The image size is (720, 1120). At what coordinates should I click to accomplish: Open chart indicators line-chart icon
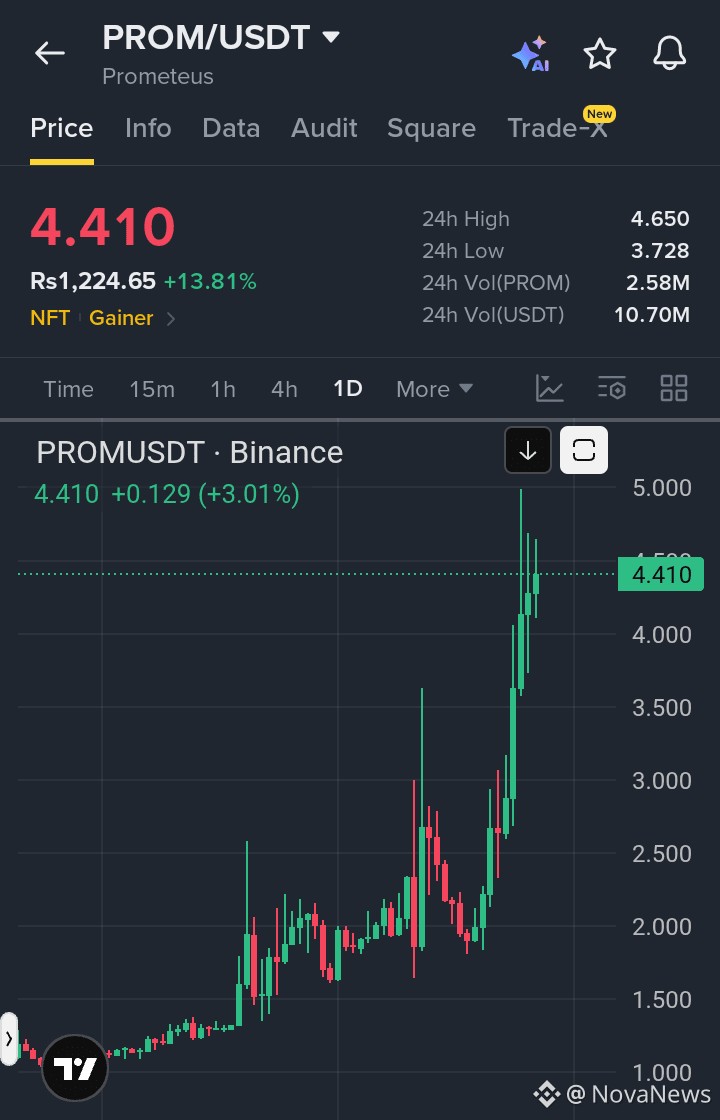tap(549, 389)
